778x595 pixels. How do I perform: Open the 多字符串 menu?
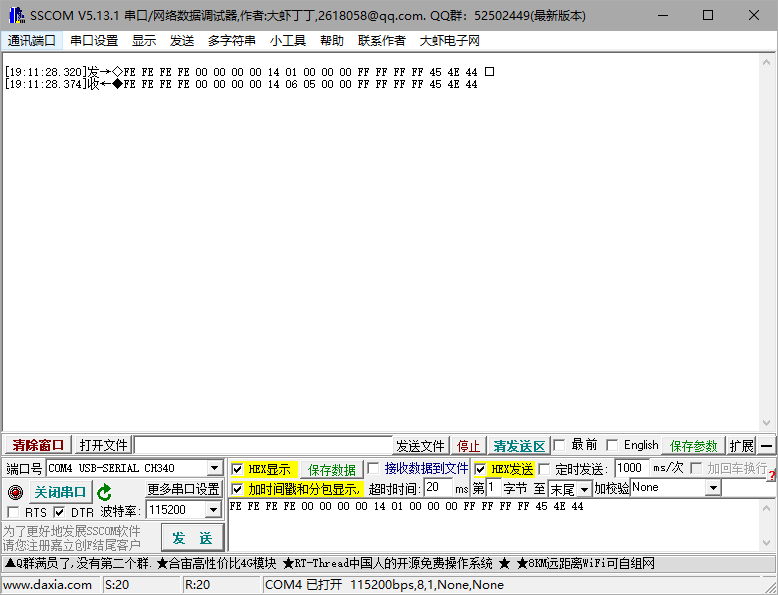point(232,41)
